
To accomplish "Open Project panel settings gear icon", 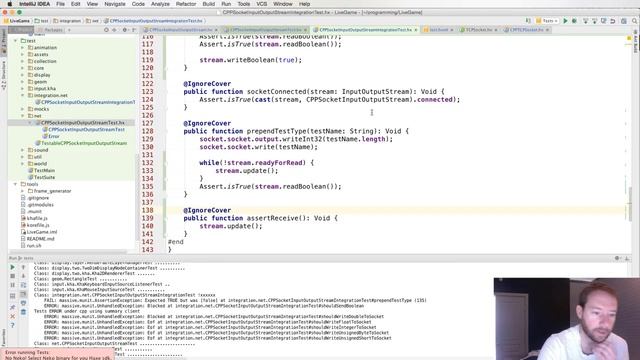I will pos(125,30).
